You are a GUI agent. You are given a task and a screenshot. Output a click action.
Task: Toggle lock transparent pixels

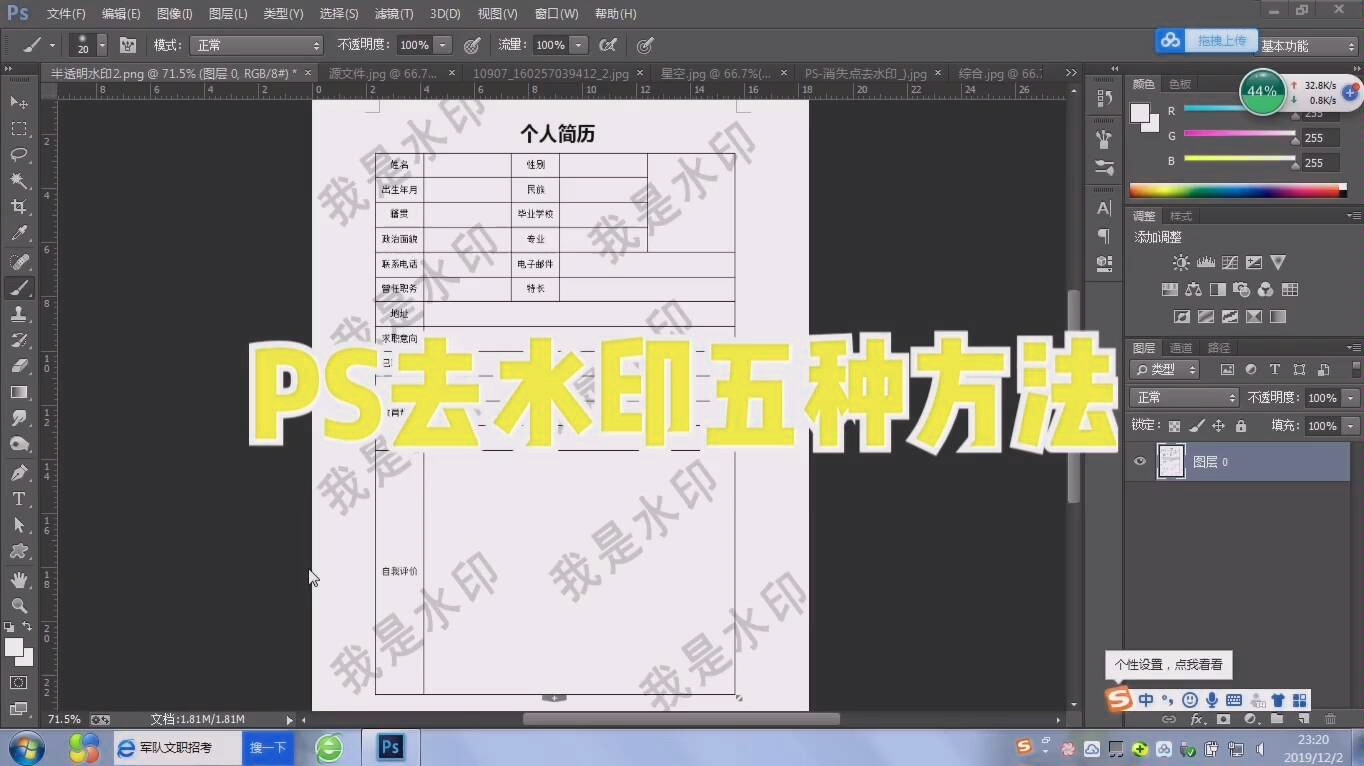1174,426
